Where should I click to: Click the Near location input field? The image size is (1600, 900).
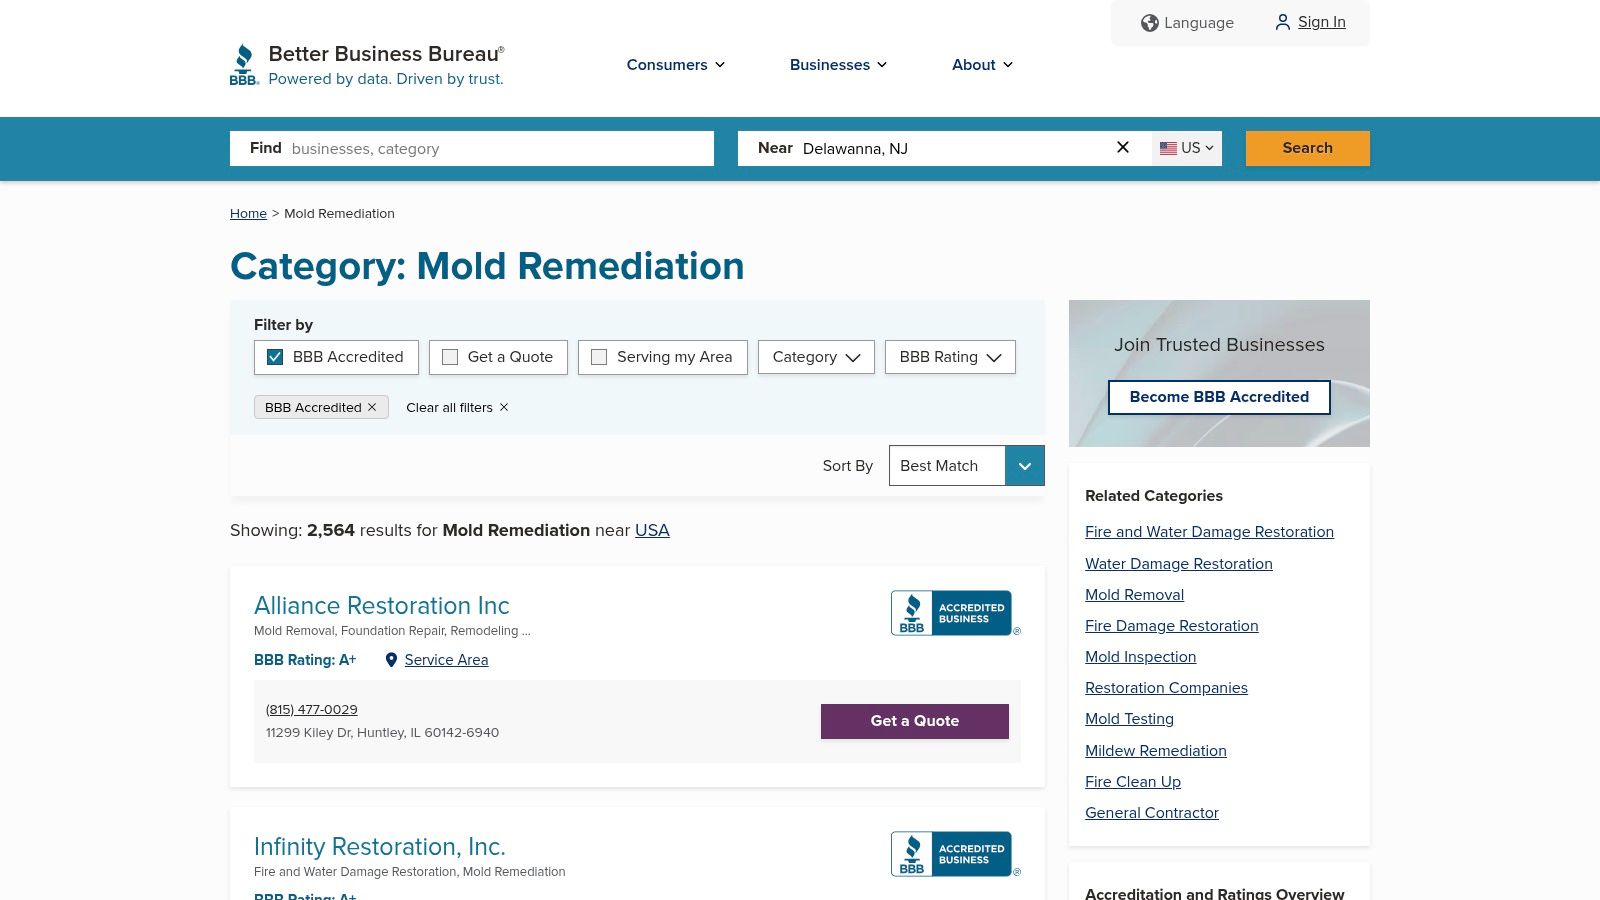pyautogui.click(x=945, y=148)
